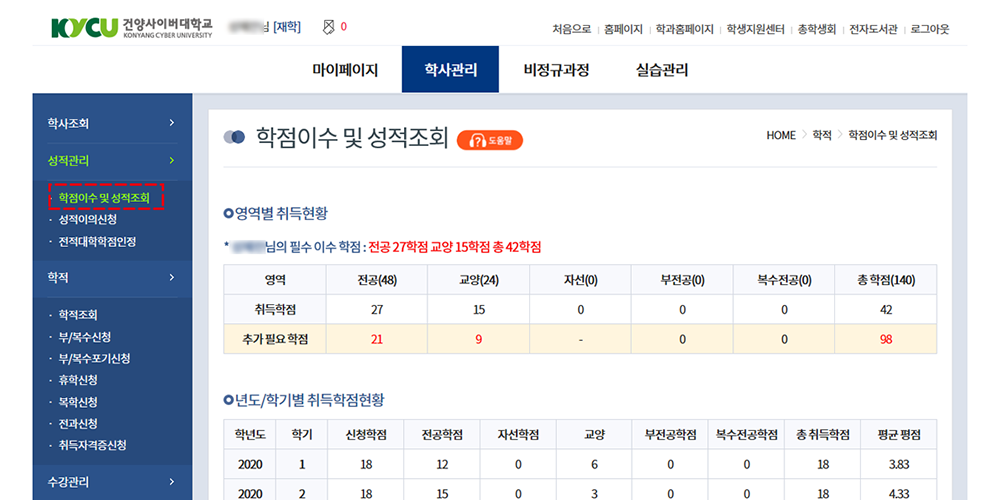
Task: Click the [재학] status label
Action: coord(287,27)
